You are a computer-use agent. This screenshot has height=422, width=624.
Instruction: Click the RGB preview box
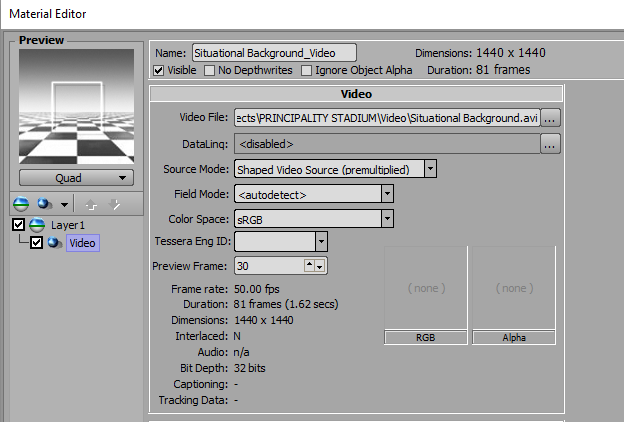pyautogui.click(x=426, y=287)
